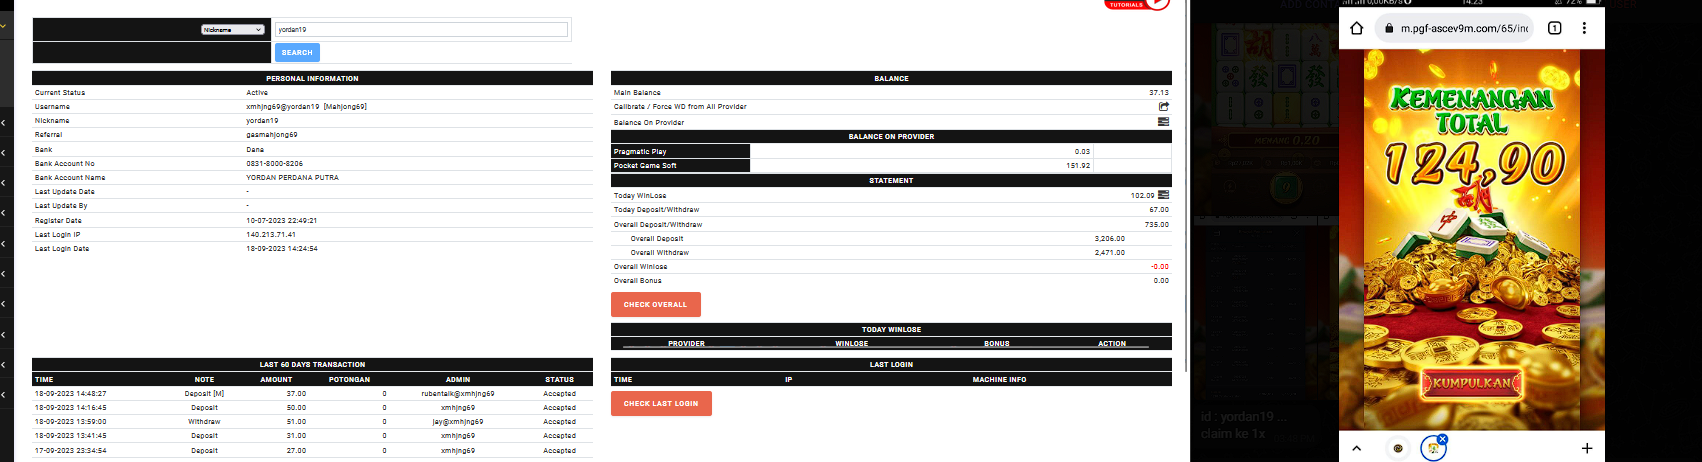Click the Balance On Provider list icon
The image size is (1702, 462).
[x=1163, y=122]
